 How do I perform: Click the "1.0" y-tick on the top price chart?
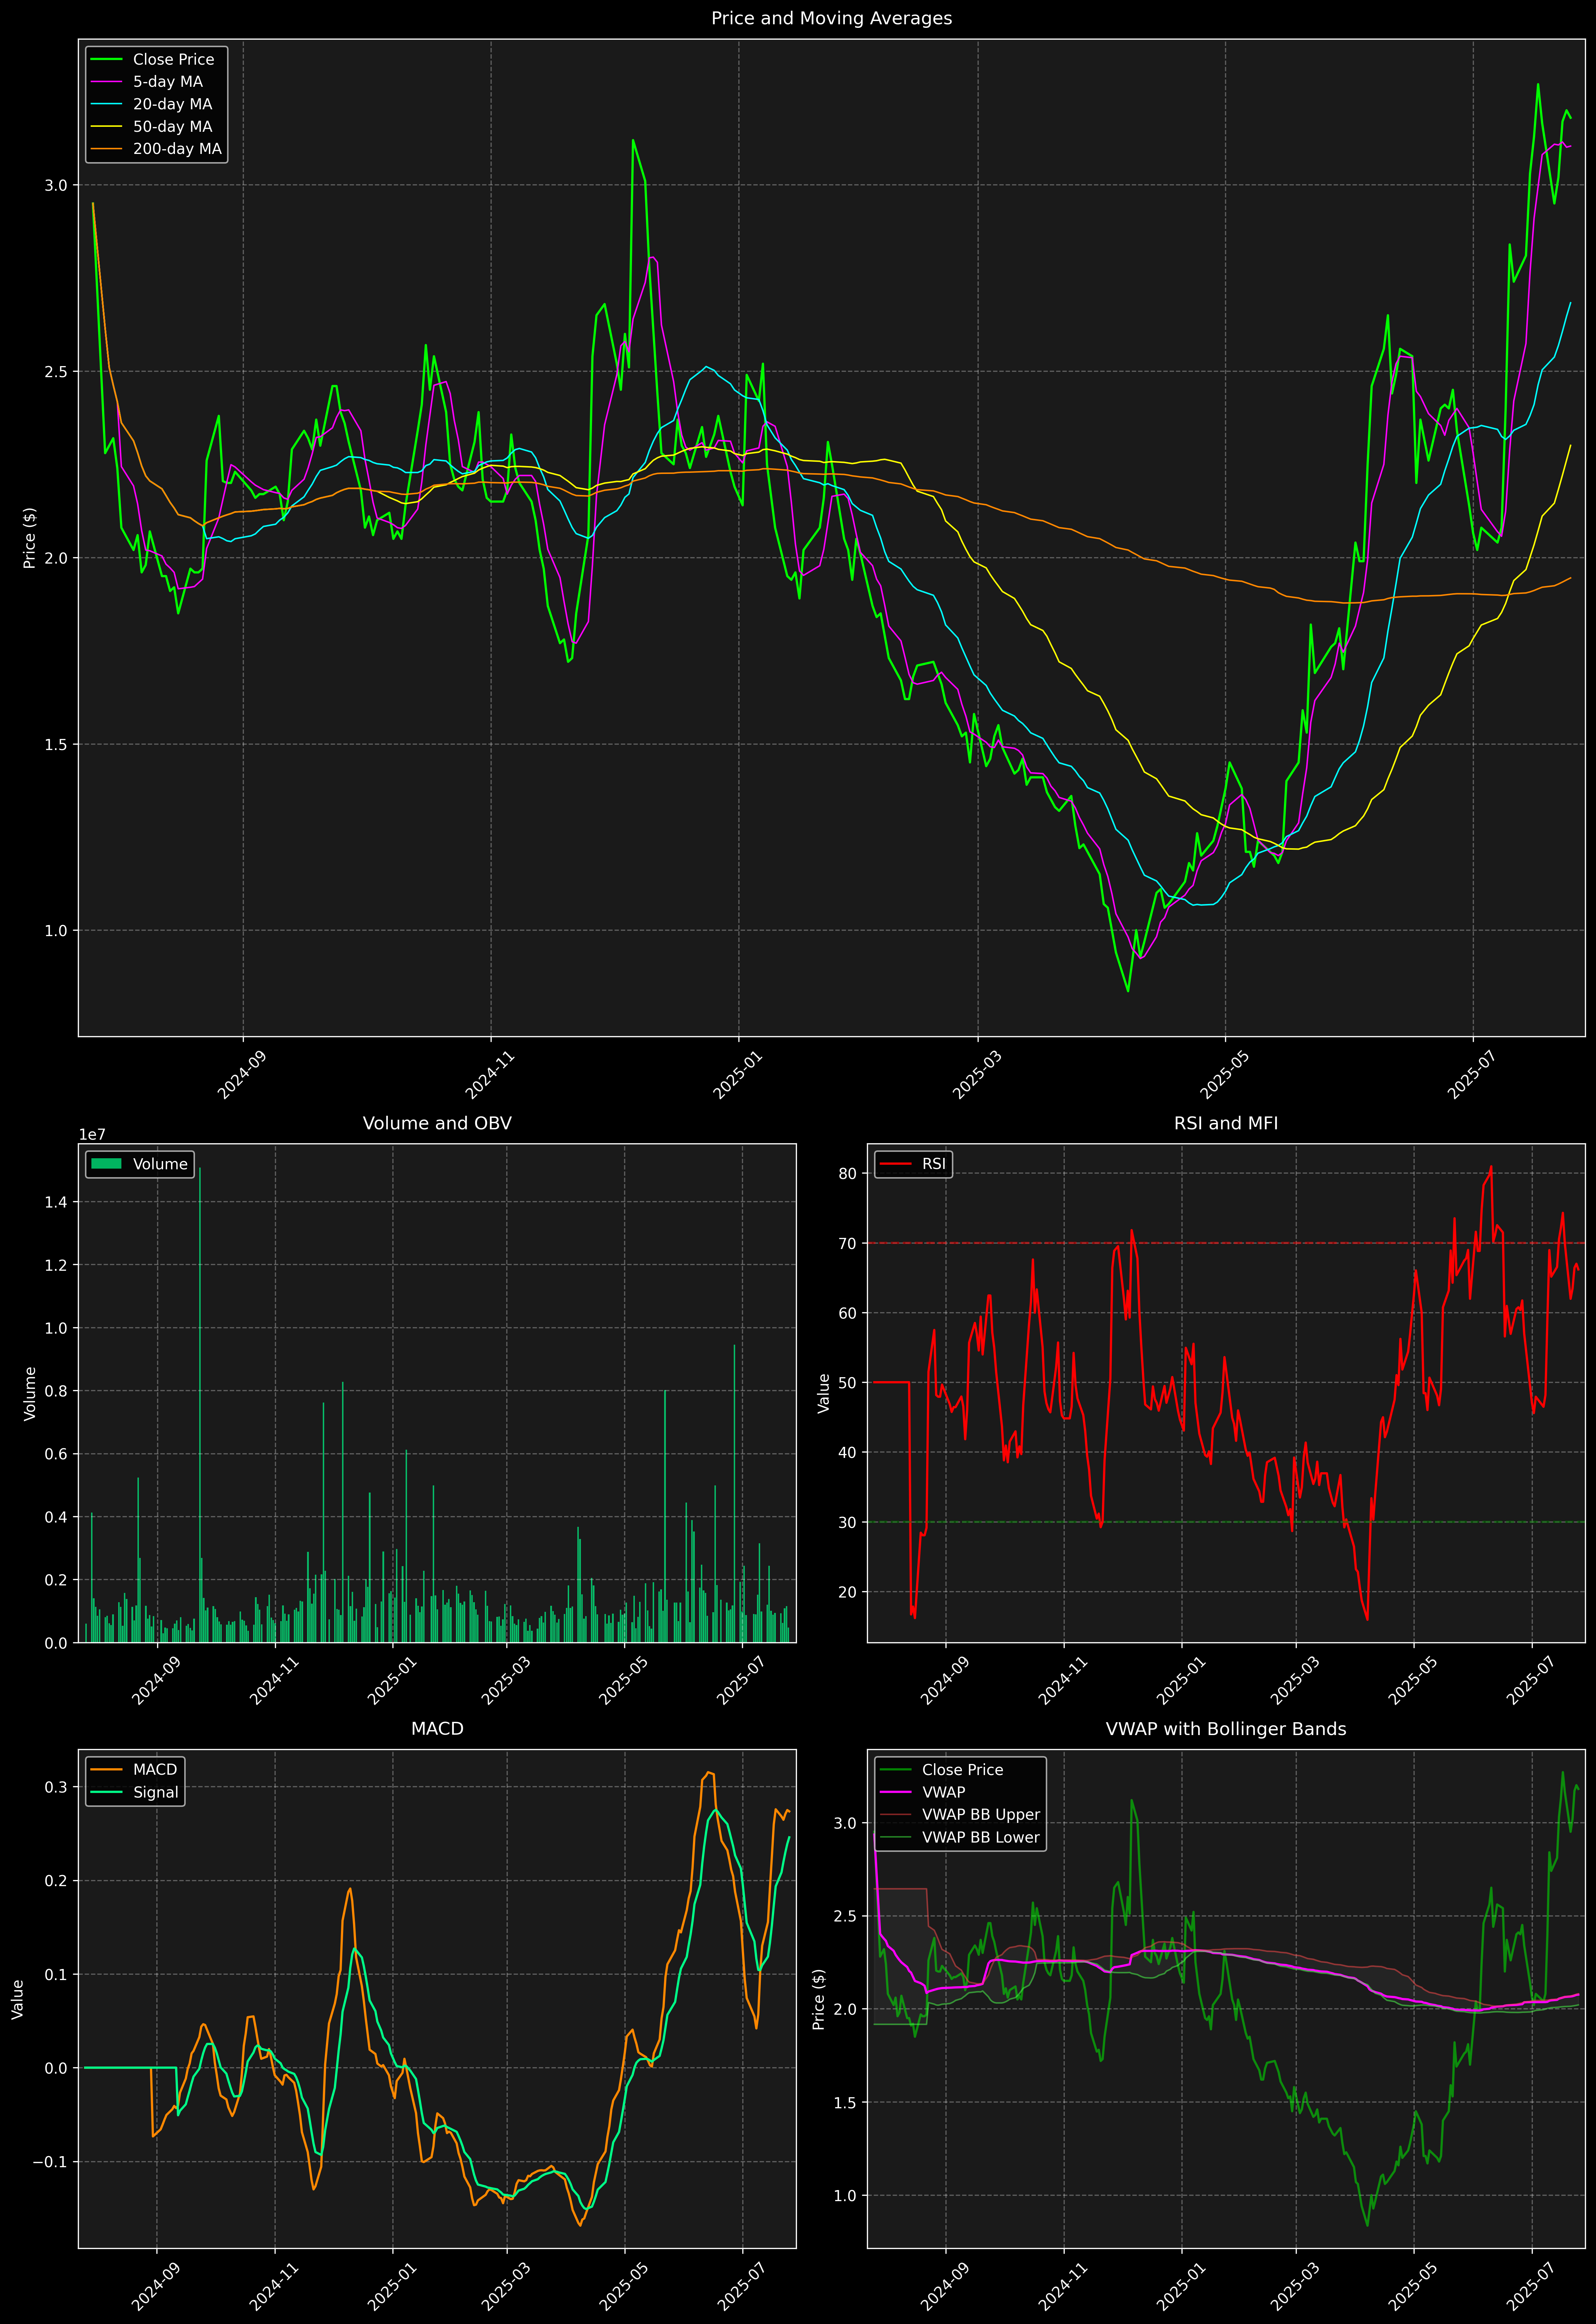pos(56,931)
